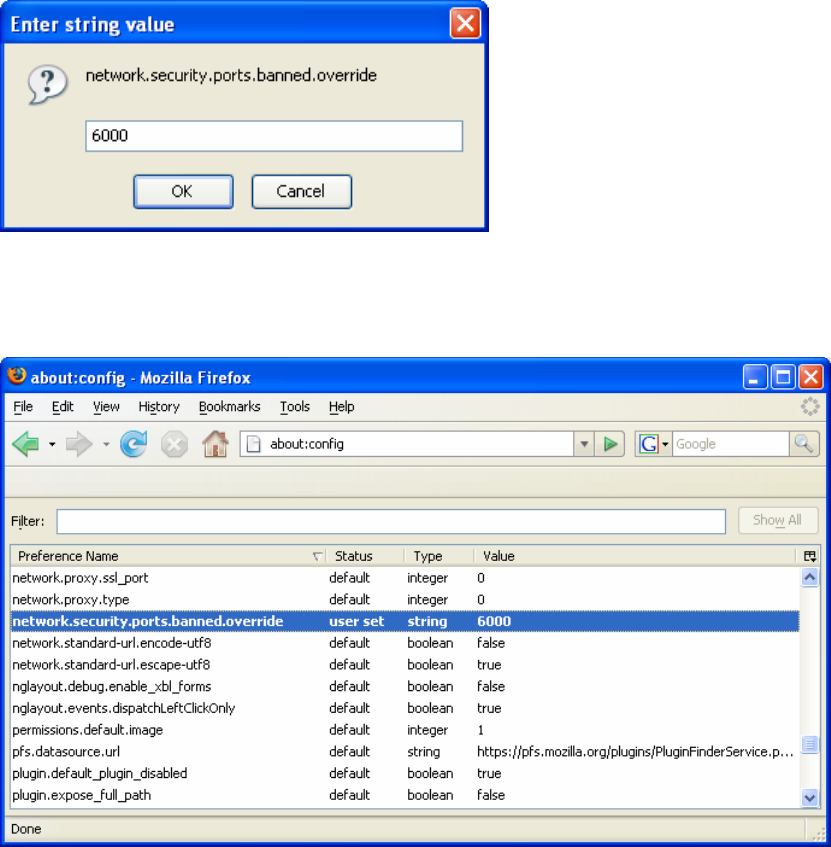Click the Back arrow in Firefox toolbar
Viewport: 831px width, 847px height.
pos(26,445)
